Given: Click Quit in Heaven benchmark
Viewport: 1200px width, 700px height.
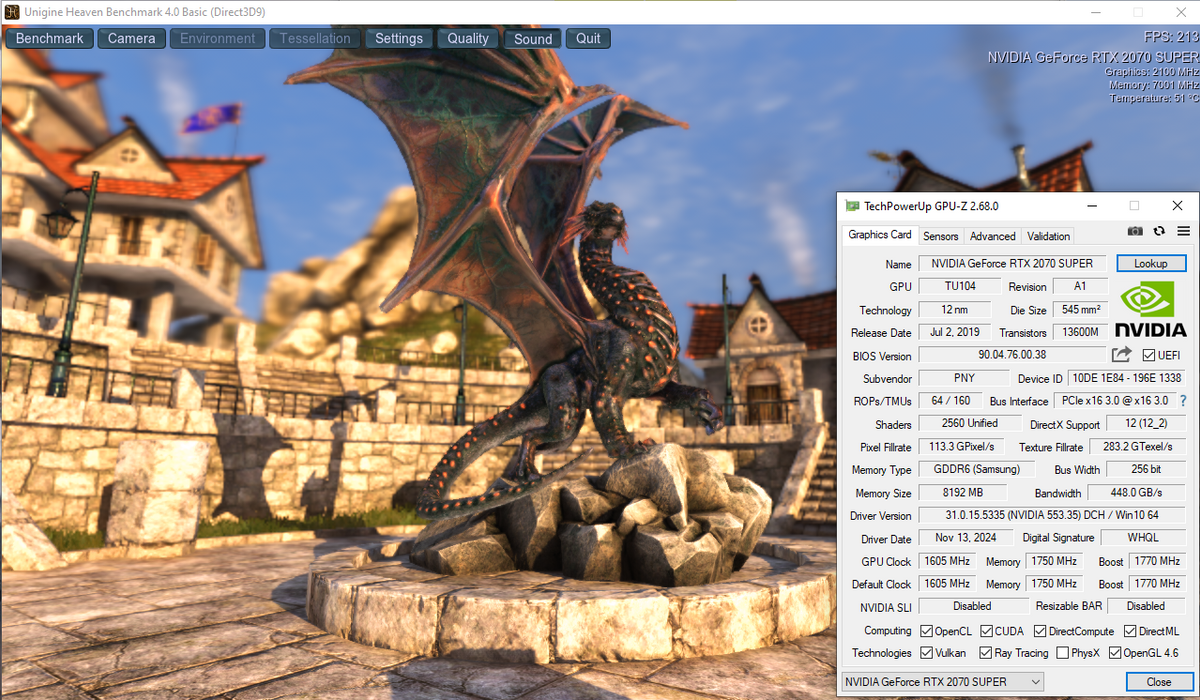Looking at the screenshot, I should tap(588, 38).
